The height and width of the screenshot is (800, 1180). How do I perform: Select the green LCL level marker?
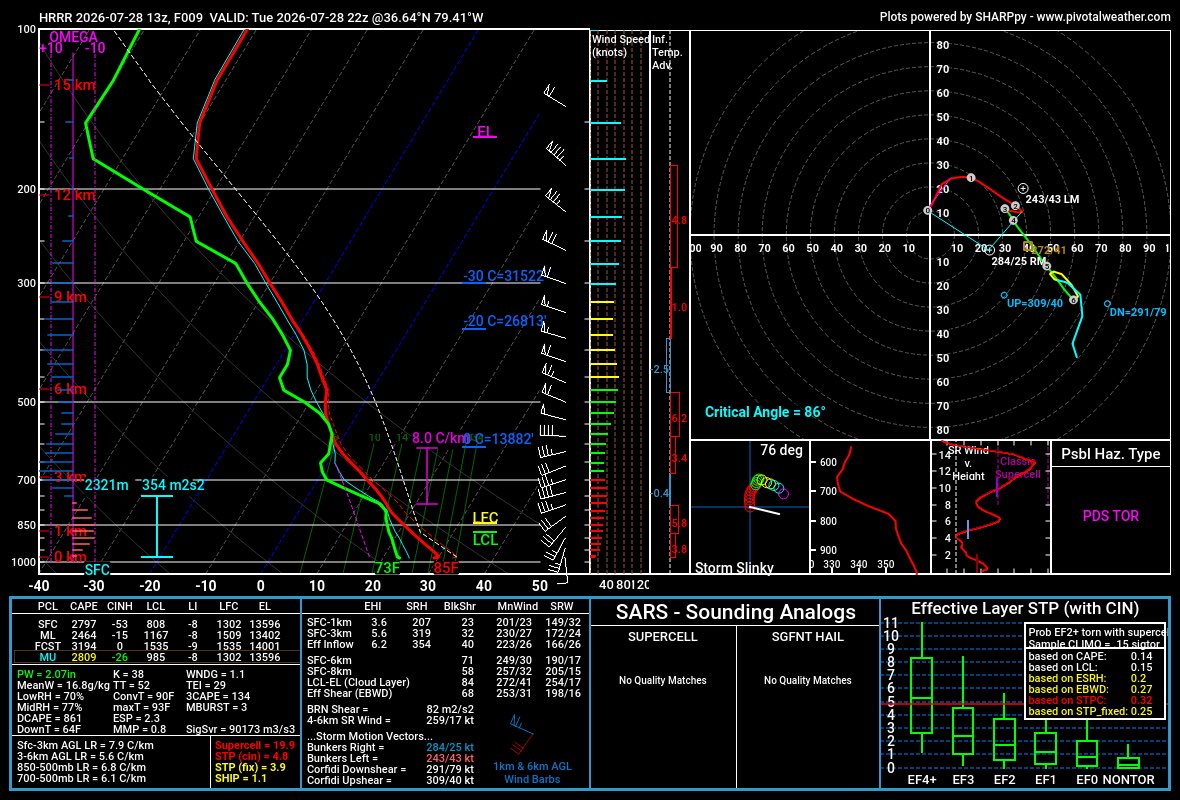pos(485,540)
